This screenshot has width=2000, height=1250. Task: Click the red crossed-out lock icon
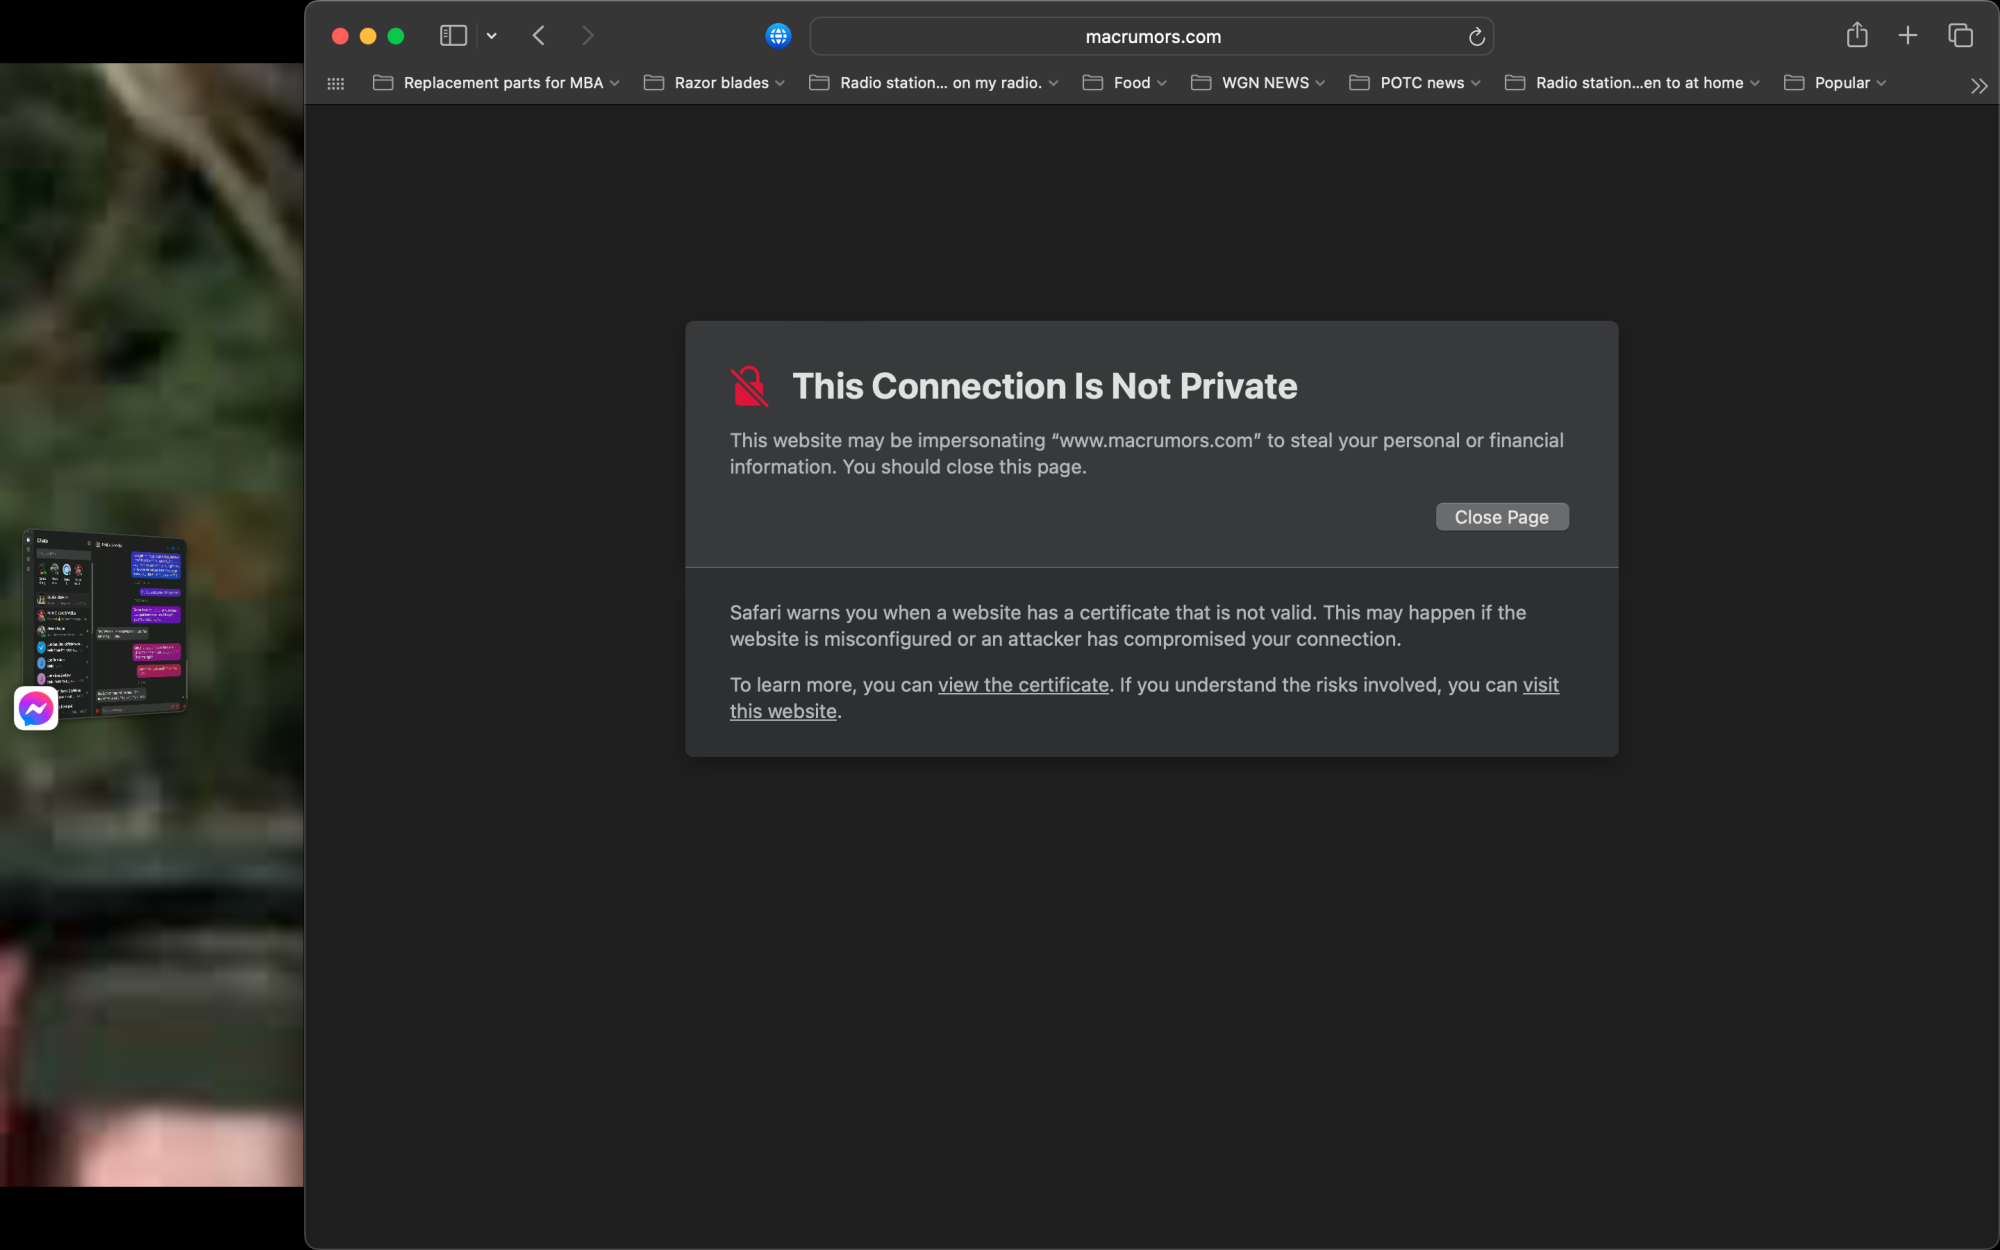[749, 386]
